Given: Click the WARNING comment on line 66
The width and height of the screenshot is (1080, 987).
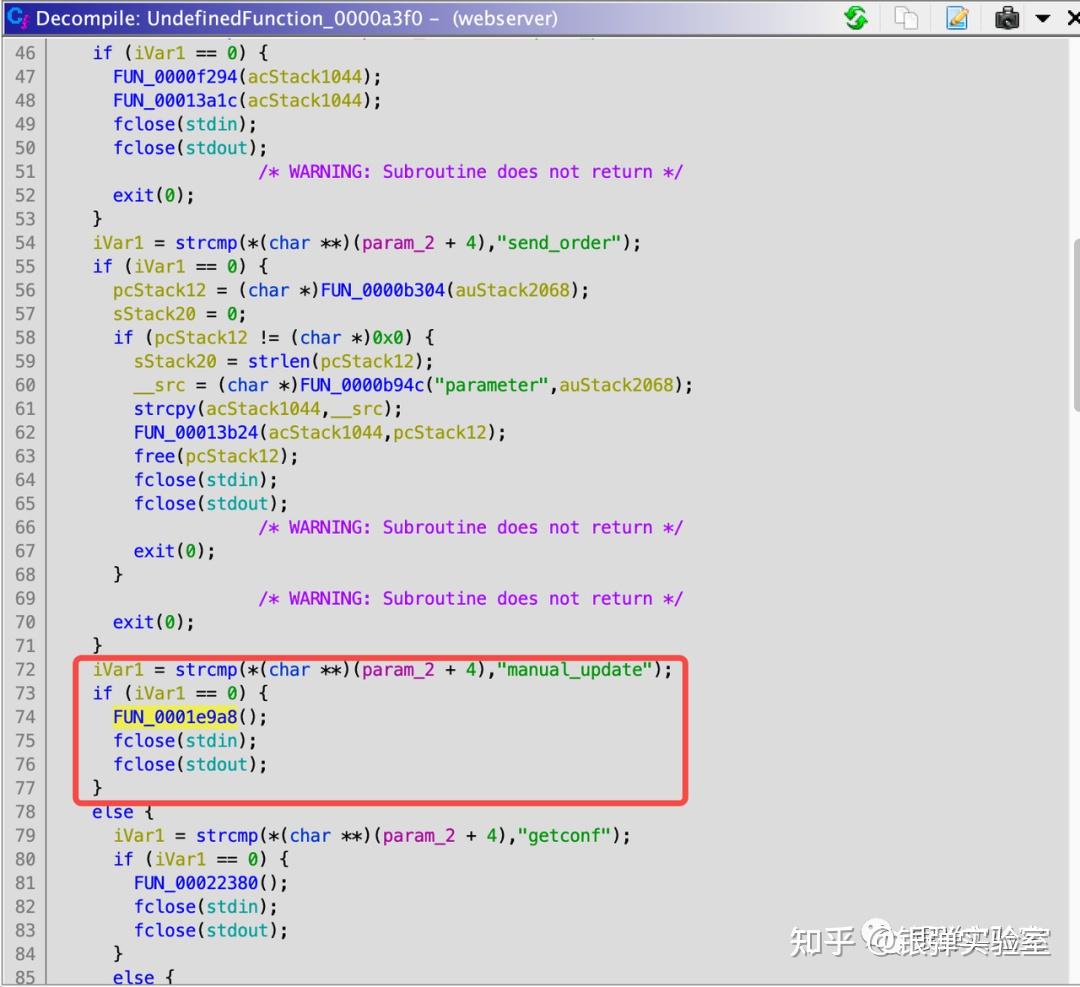Looking at the screenshot, I should [470, 528].
